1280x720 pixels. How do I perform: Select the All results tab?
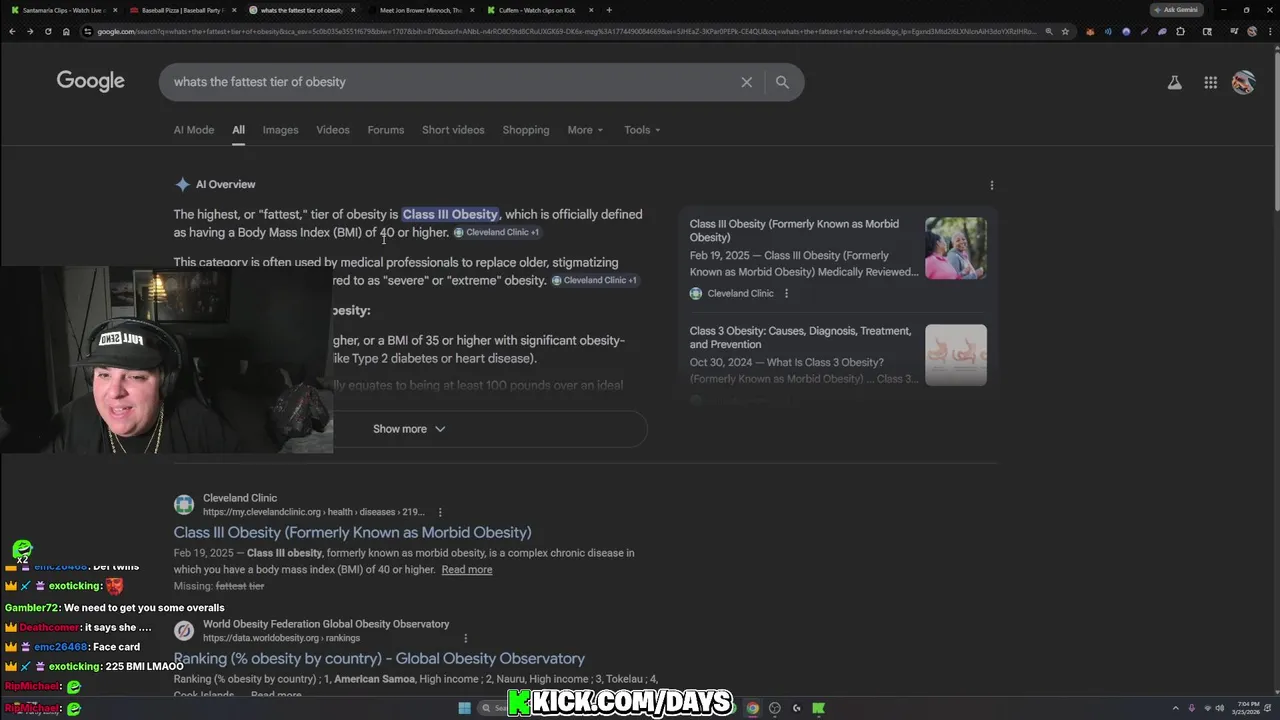point(238,130)
